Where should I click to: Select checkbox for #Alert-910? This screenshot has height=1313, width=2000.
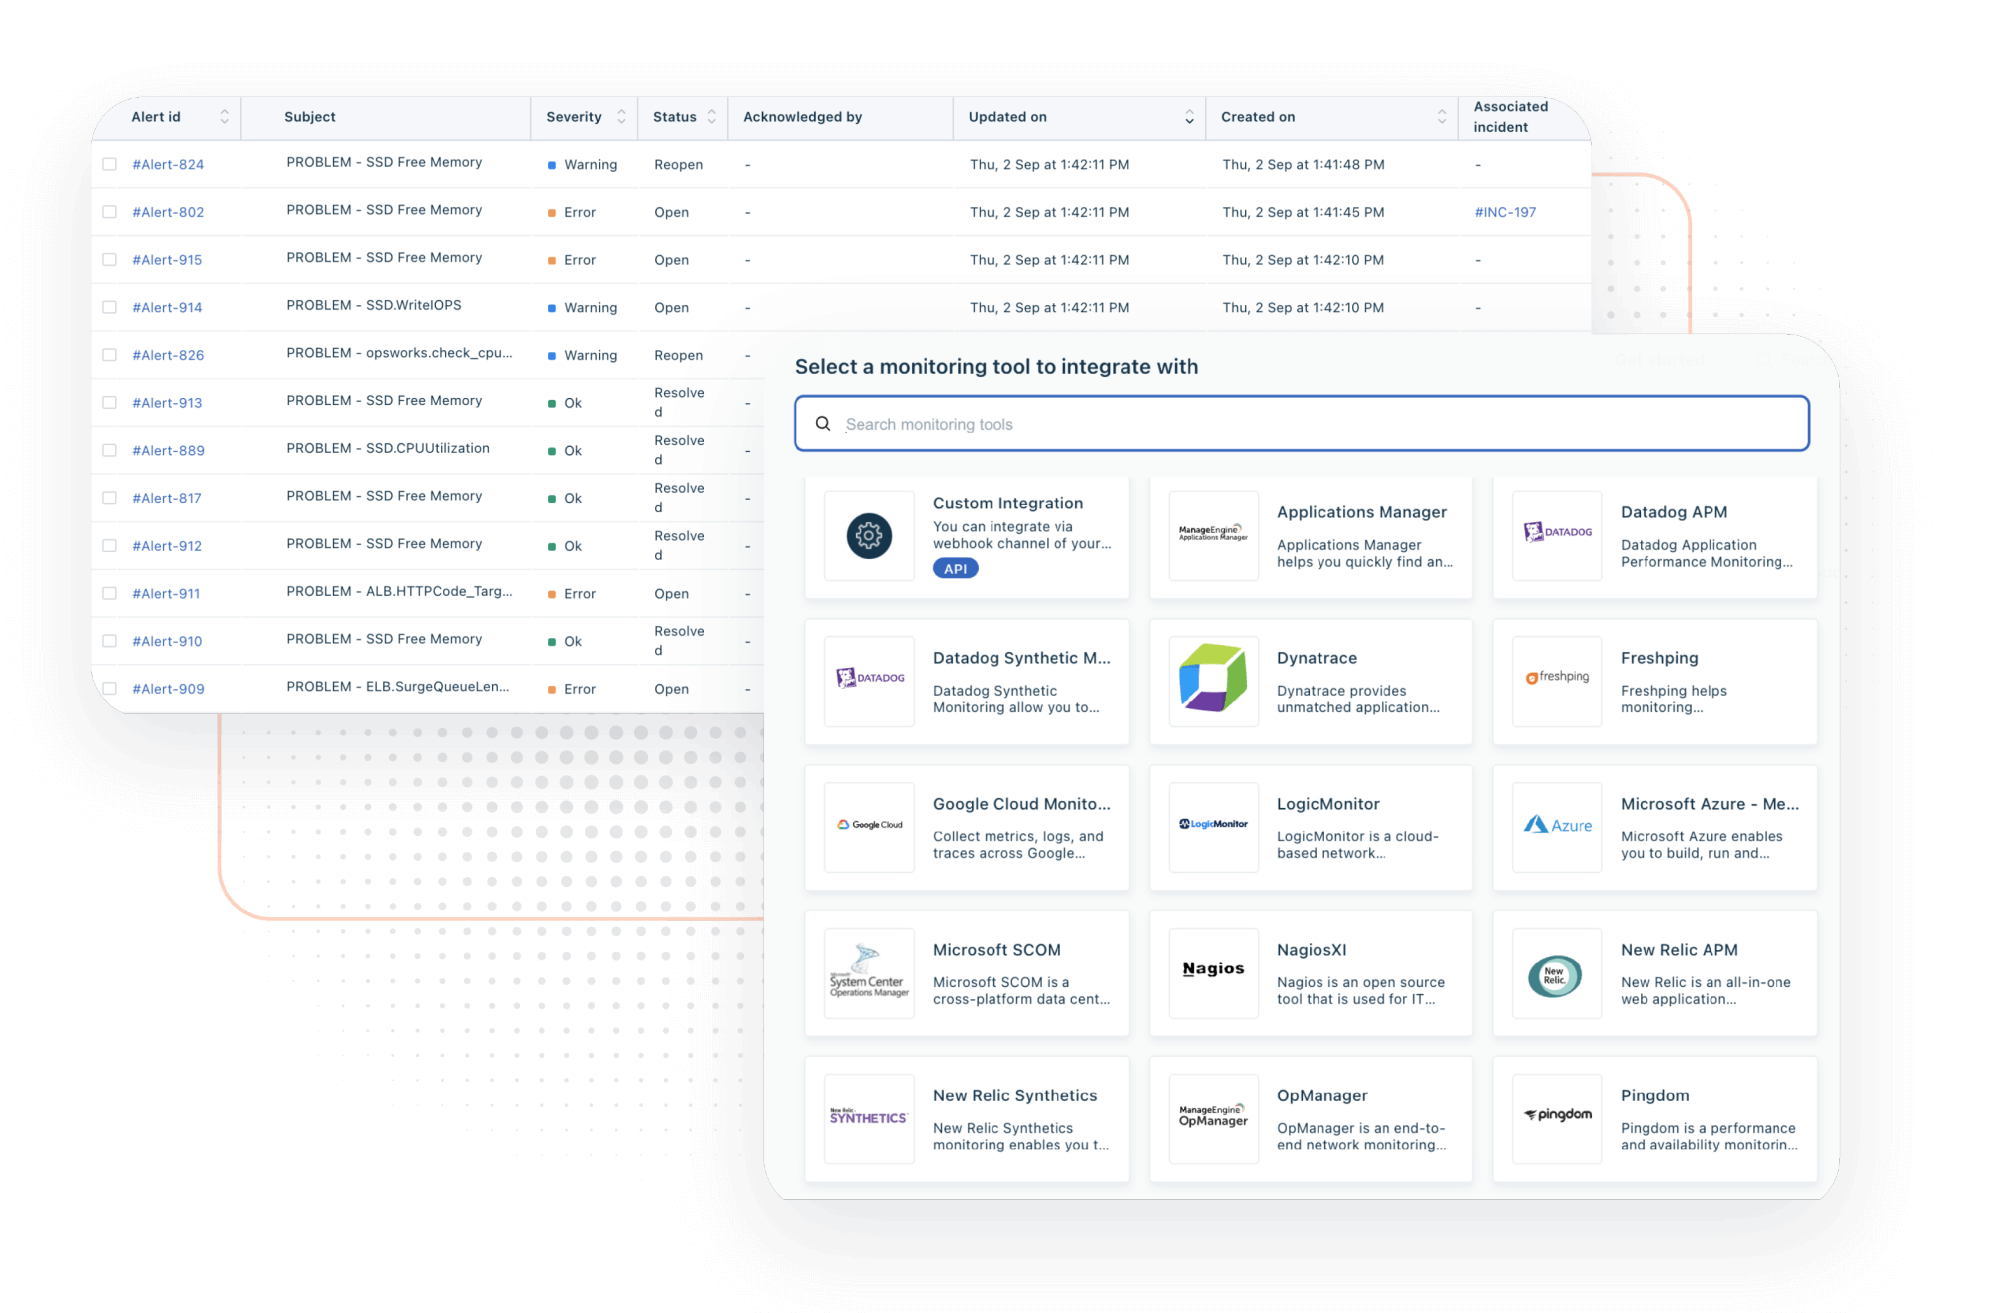click(110, 641)
